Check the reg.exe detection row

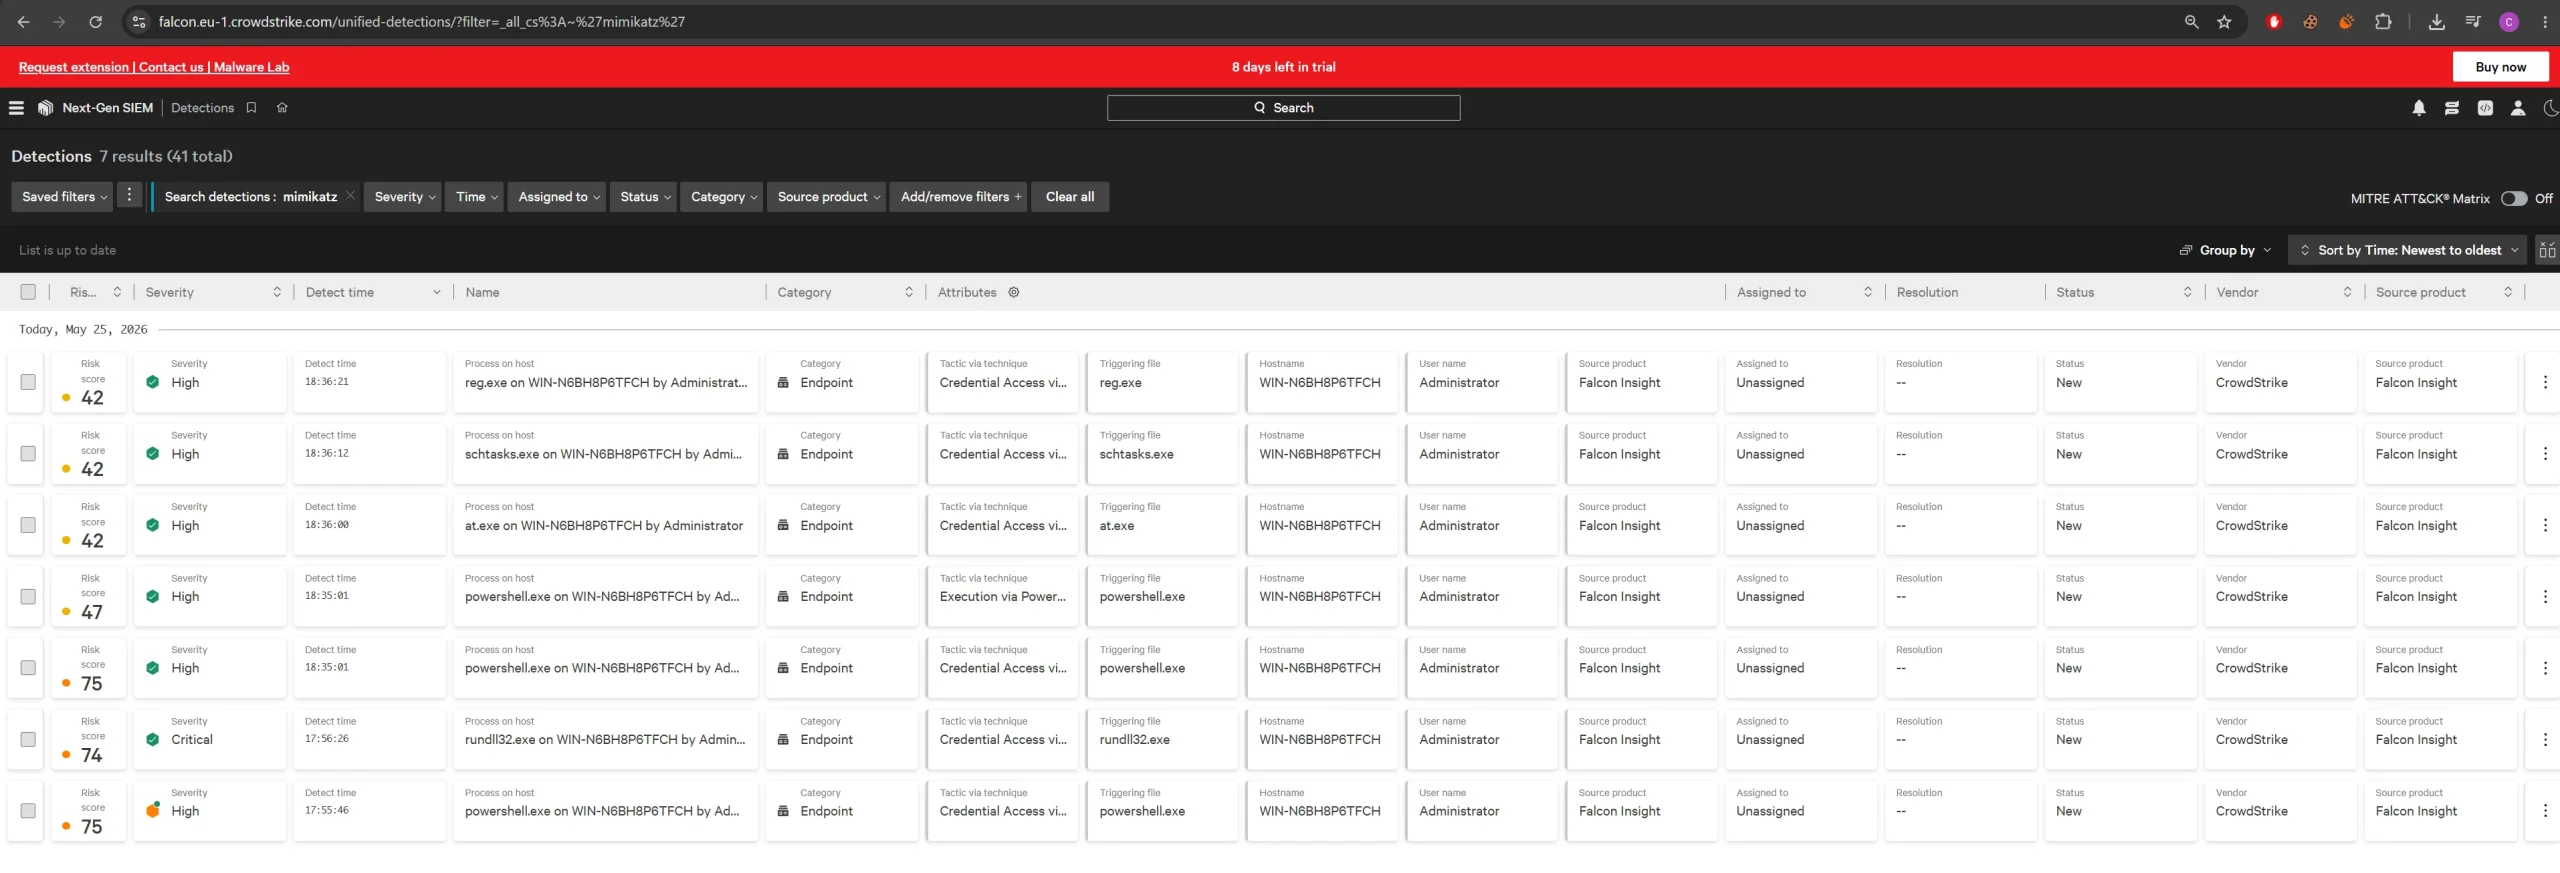28,382
